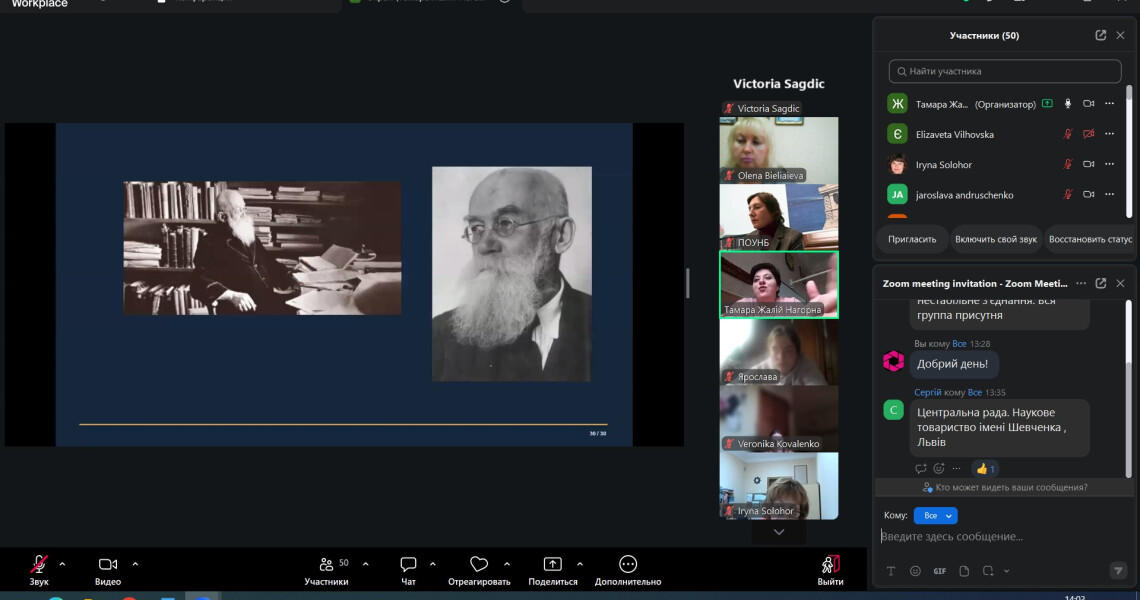This screenshot has height=600, width=1140.
Task: Open text formatting options in chat
Action: click(891, 571)
